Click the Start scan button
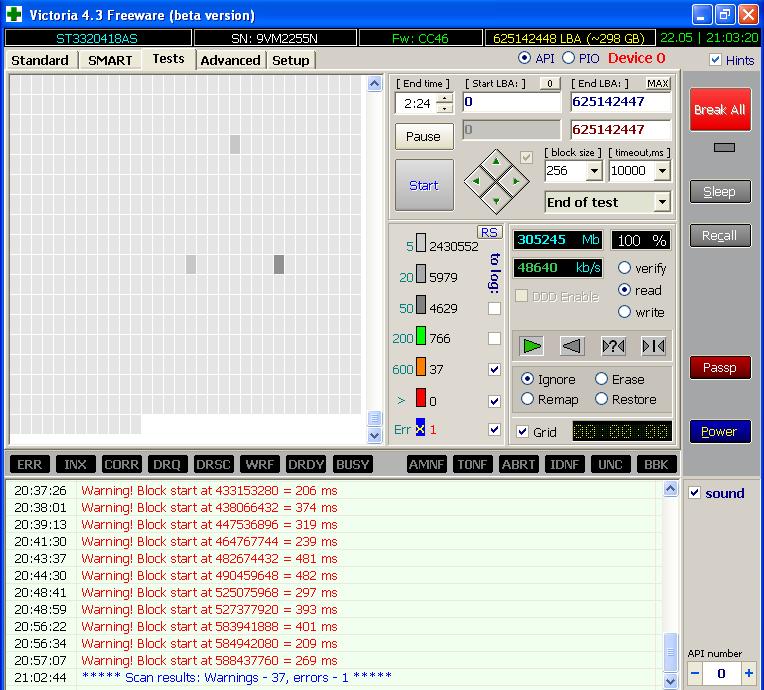Viewport: 764px width, 690px height. (424, 185)
